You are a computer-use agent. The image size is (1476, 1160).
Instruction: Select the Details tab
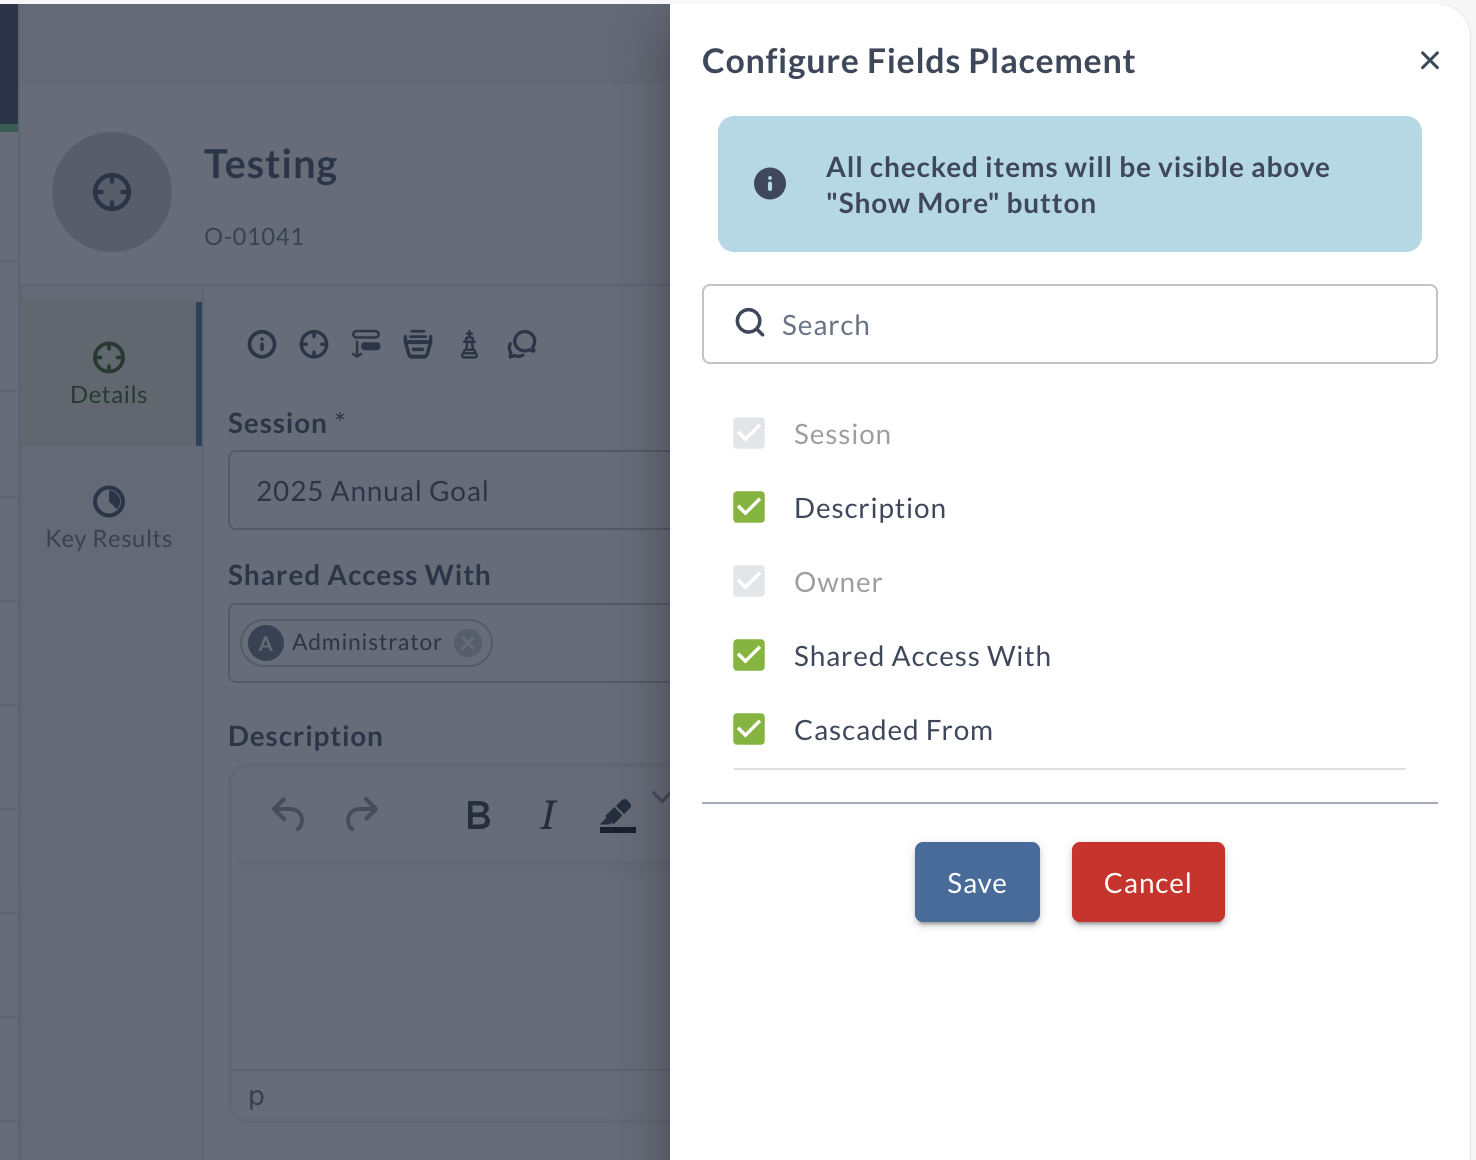108,373
